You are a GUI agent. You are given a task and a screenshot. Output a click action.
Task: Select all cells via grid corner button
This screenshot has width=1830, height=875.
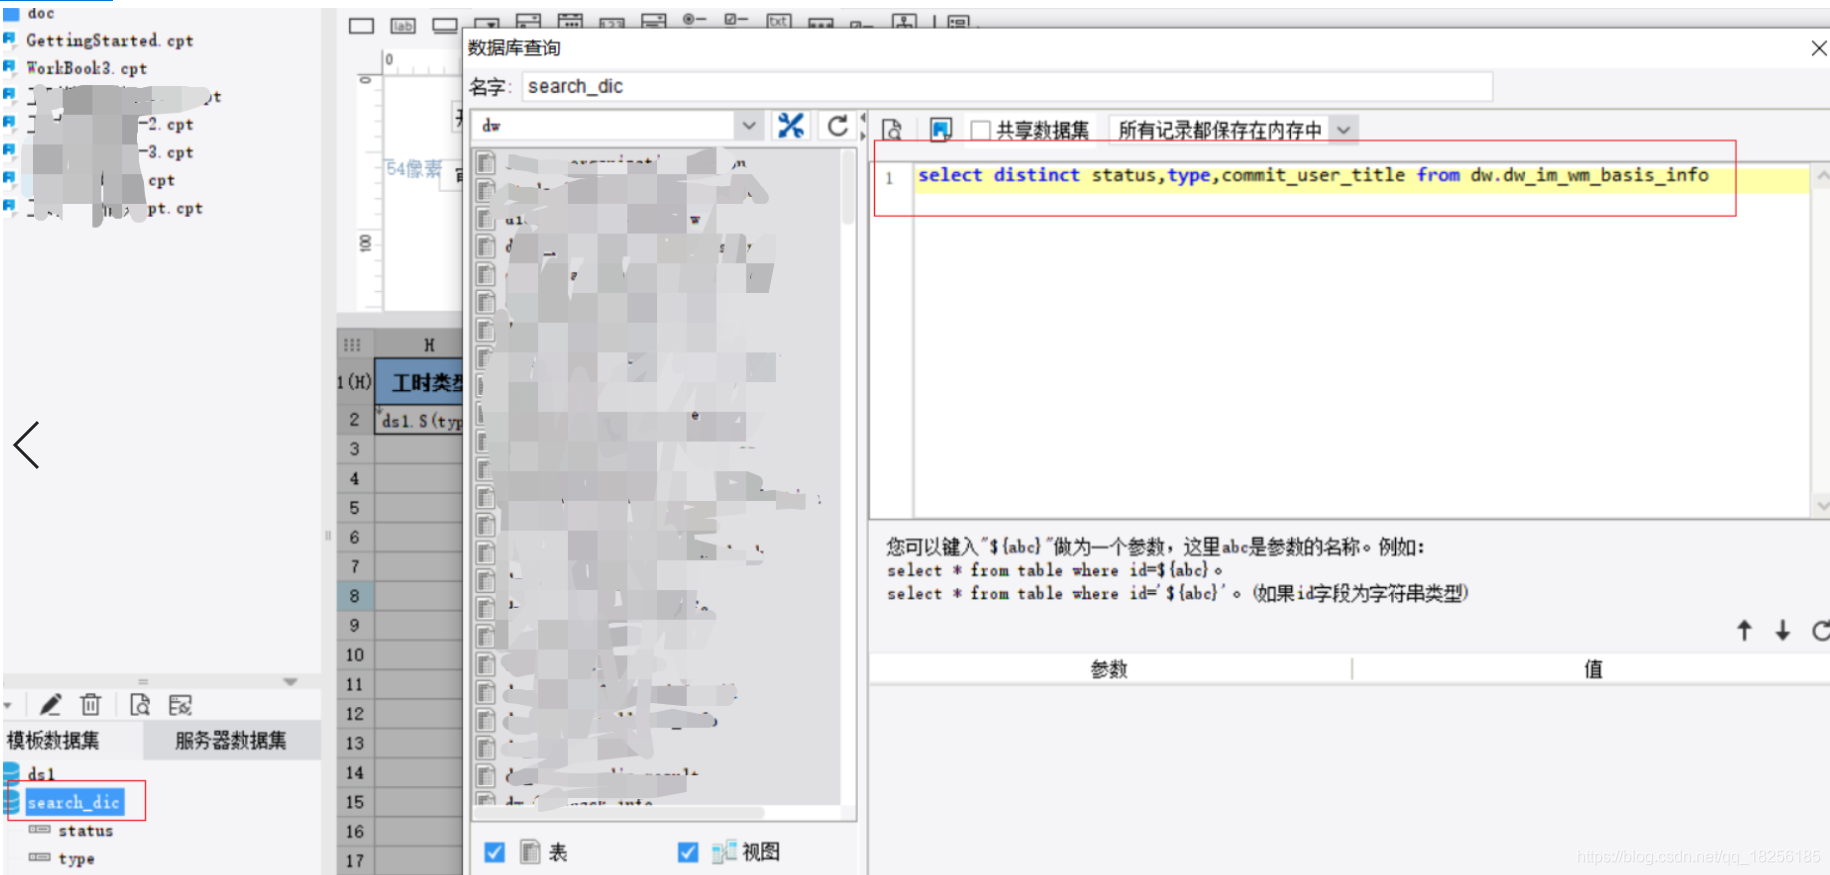point(353,345)
